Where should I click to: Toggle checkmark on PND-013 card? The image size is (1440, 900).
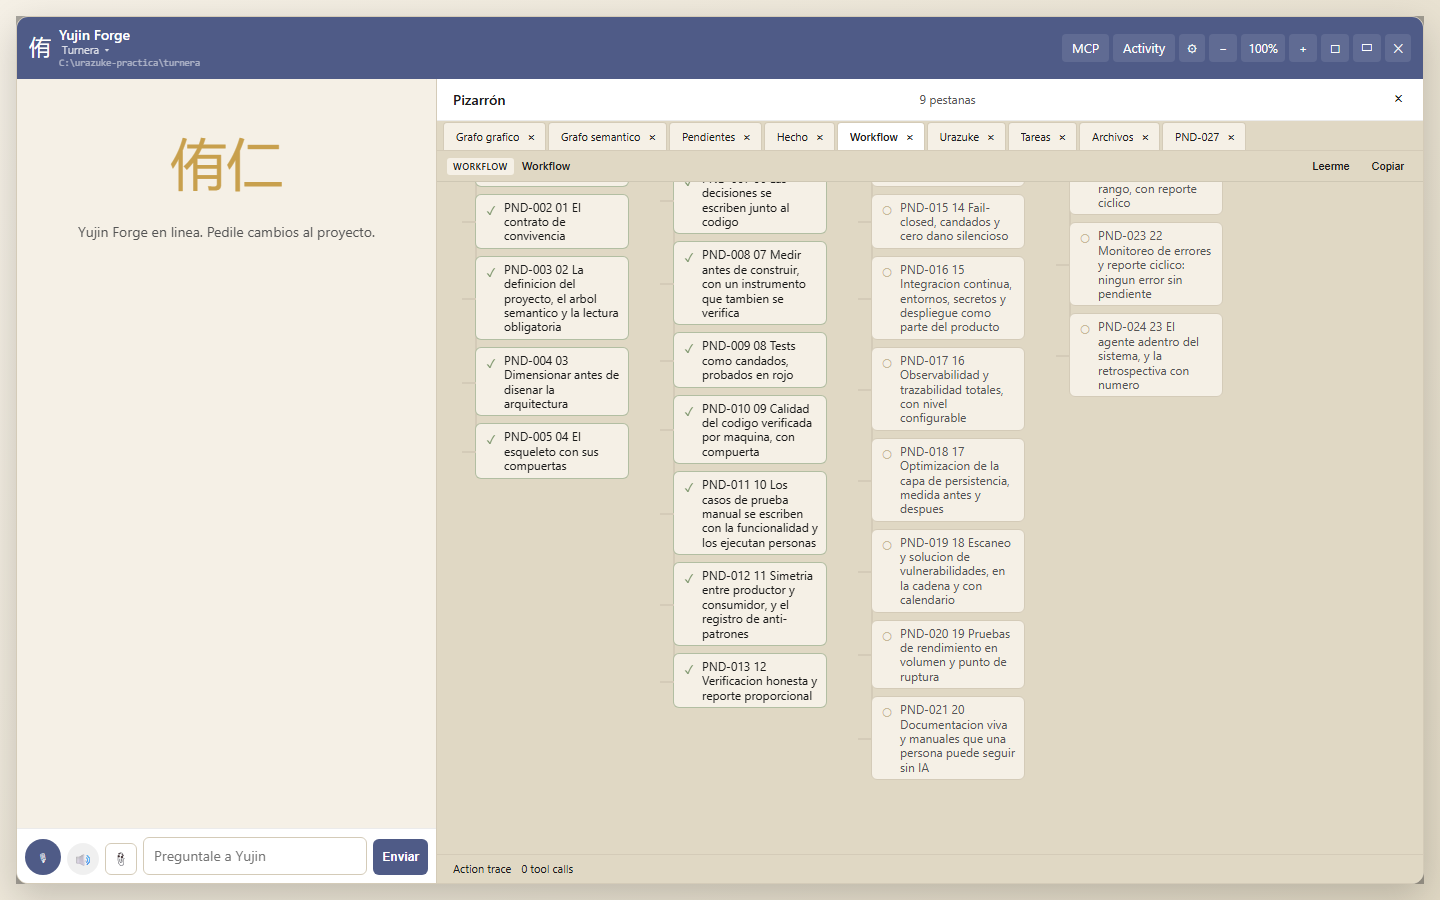coord(688,670)
